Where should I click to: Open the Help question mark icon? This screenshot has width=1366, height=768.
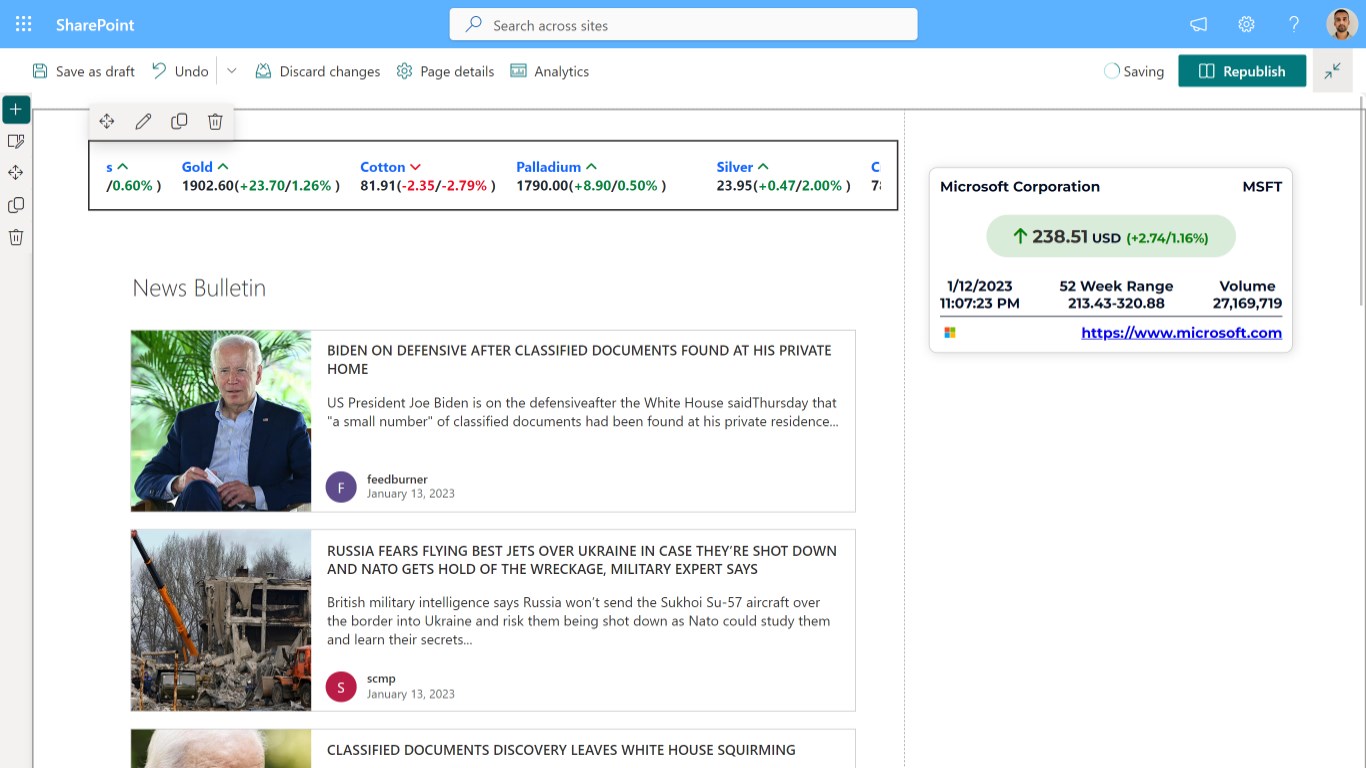[x=1294, y=24]
